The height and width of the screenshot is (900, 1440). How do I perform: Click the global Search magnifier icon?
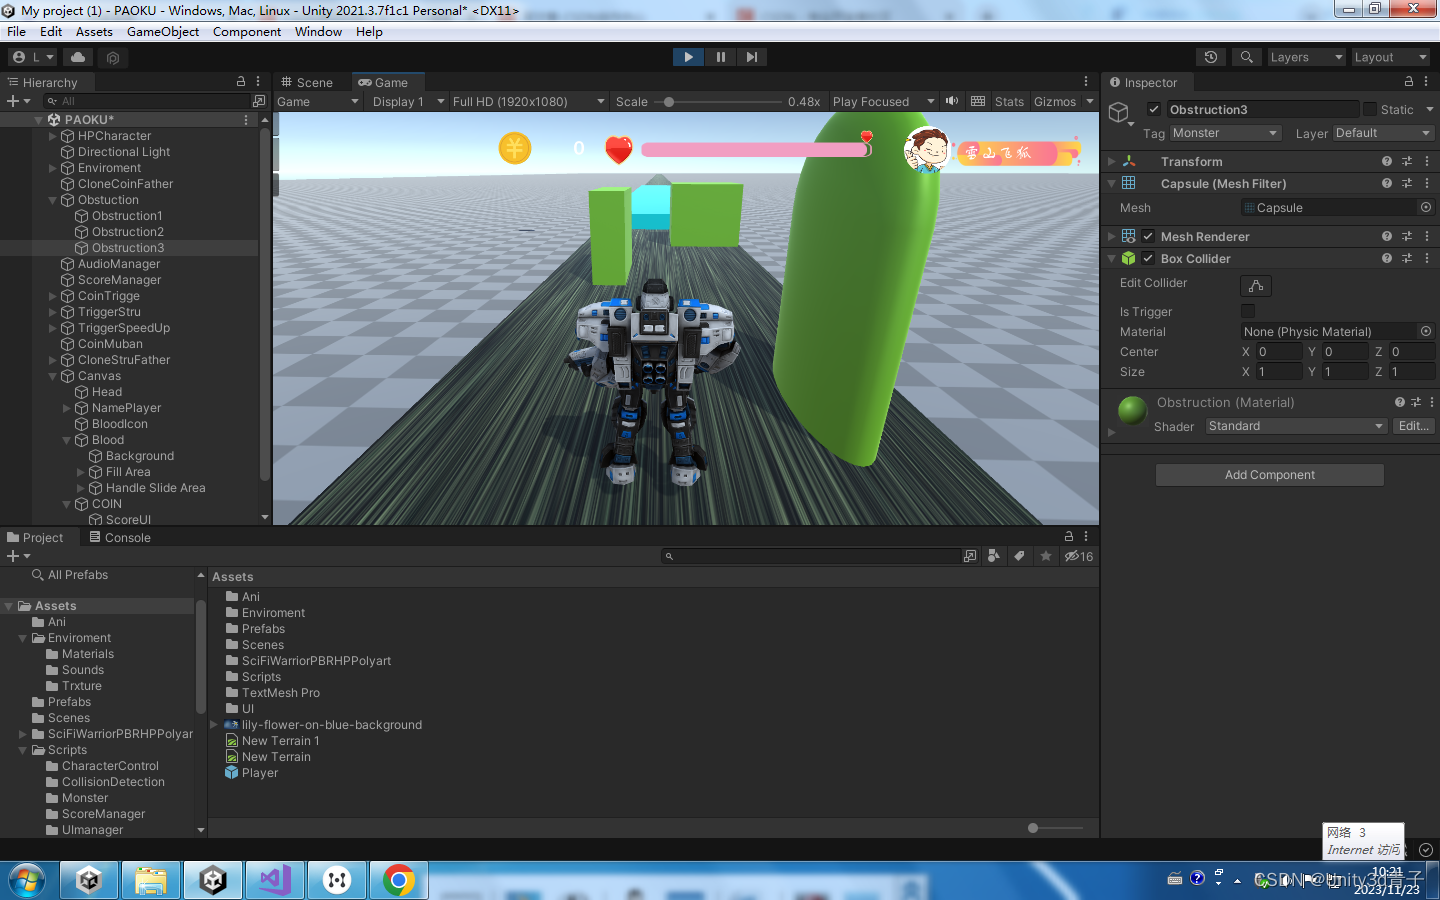tap(1246, 57)
